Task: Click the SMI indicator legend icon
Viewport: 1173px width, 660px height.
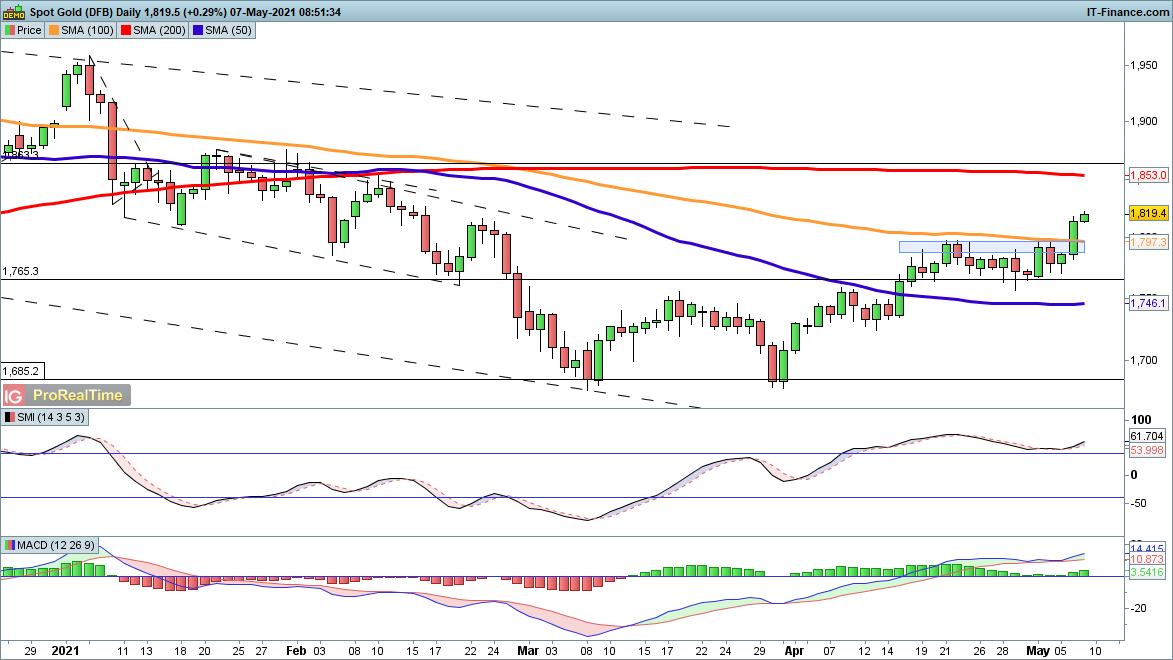Action: pos(9,417)
